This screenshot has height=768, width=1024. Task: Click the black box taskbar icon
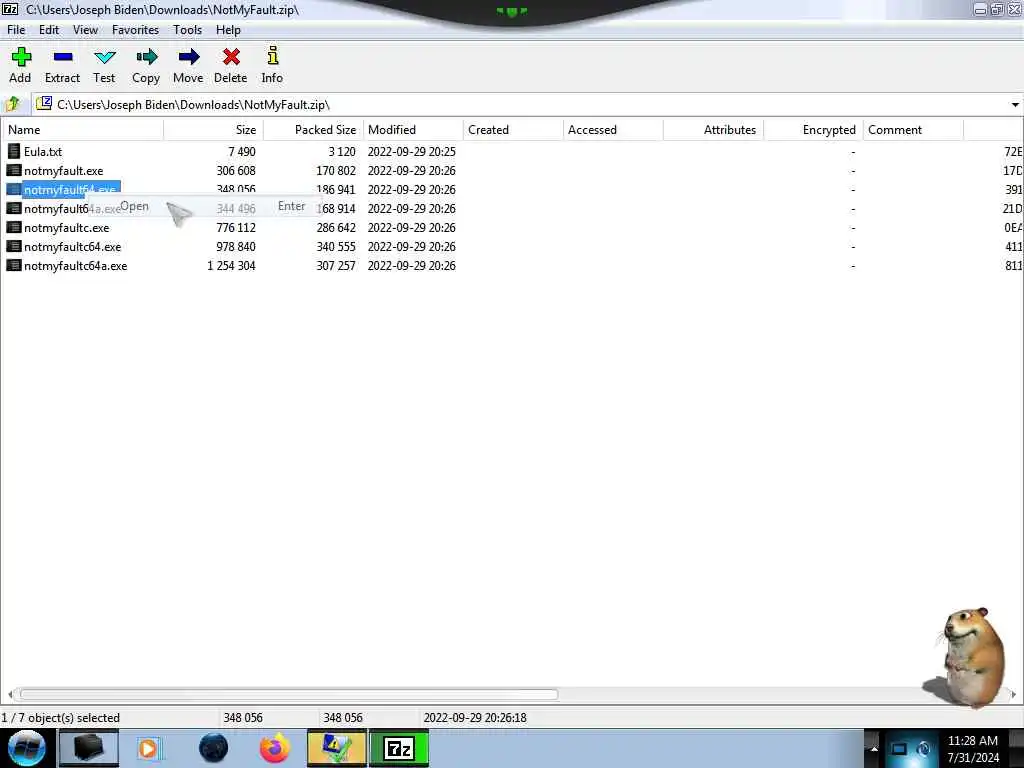[89, 748]
